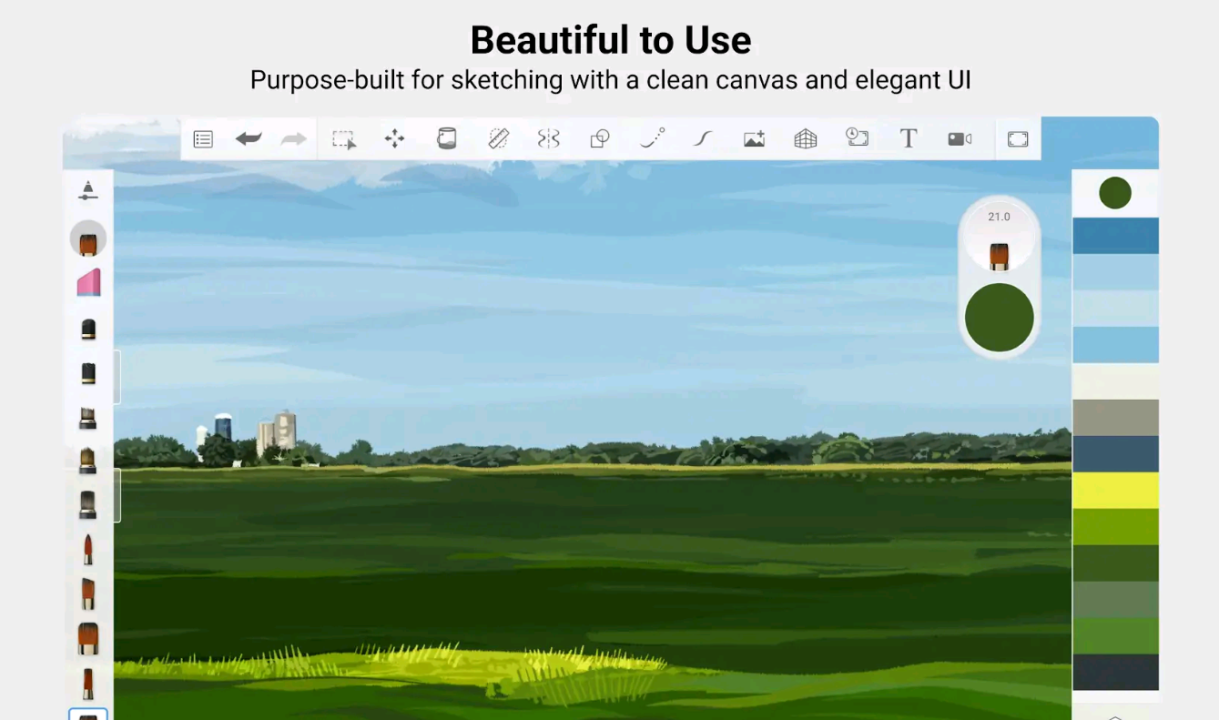Pick the dark blue palette swatch
This screenshot has width=1219, height=720.
tap(1116, 236)
